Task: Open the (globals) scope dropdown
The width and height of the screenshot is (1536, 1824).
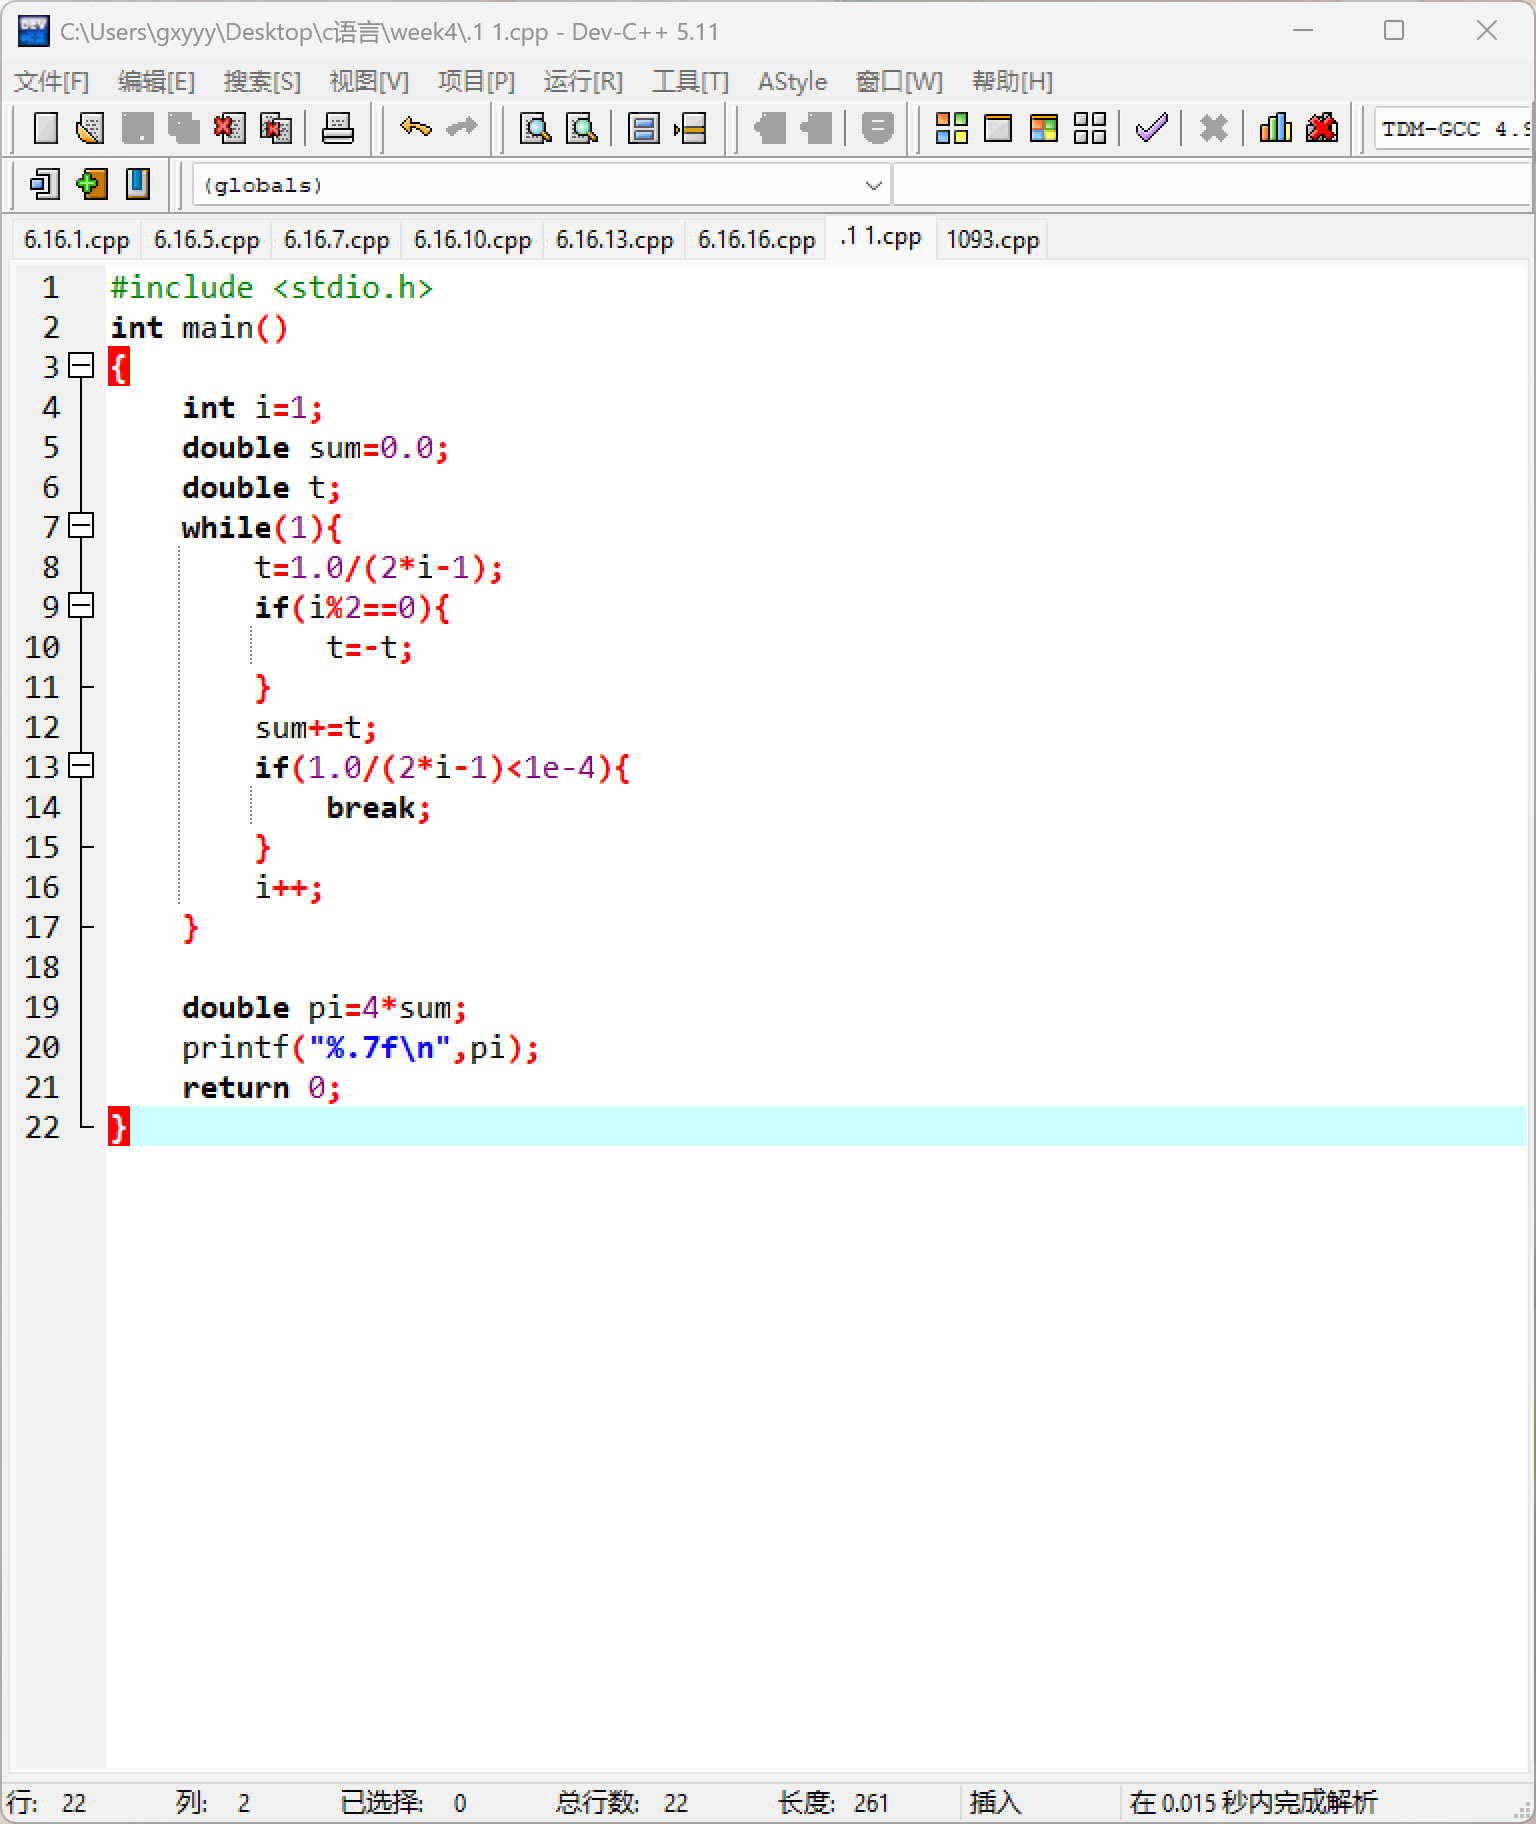Action: coord(540,185)
